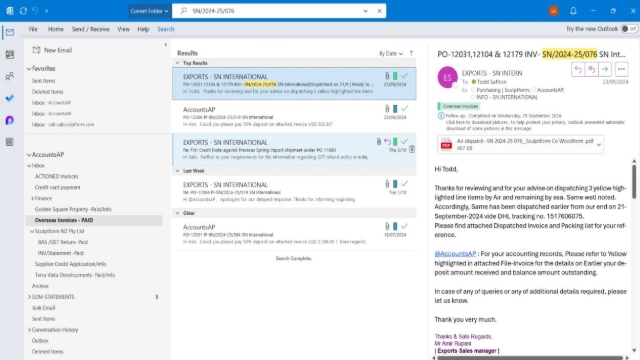This screenshot has width=640, height=360.
Task: Open the Help tab
Action: tap(143, 29)
